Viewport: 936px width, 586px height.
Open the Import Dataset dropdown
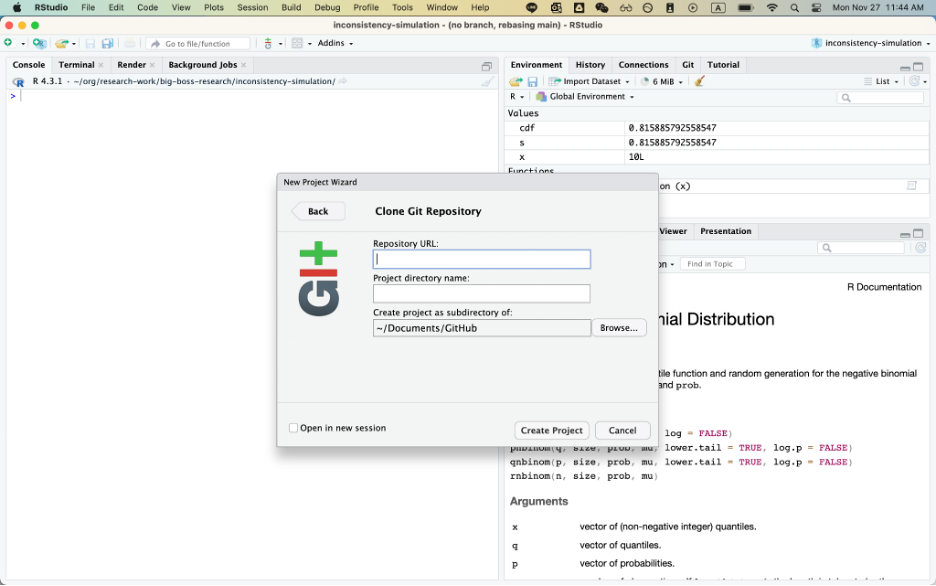tap(589, 81)
